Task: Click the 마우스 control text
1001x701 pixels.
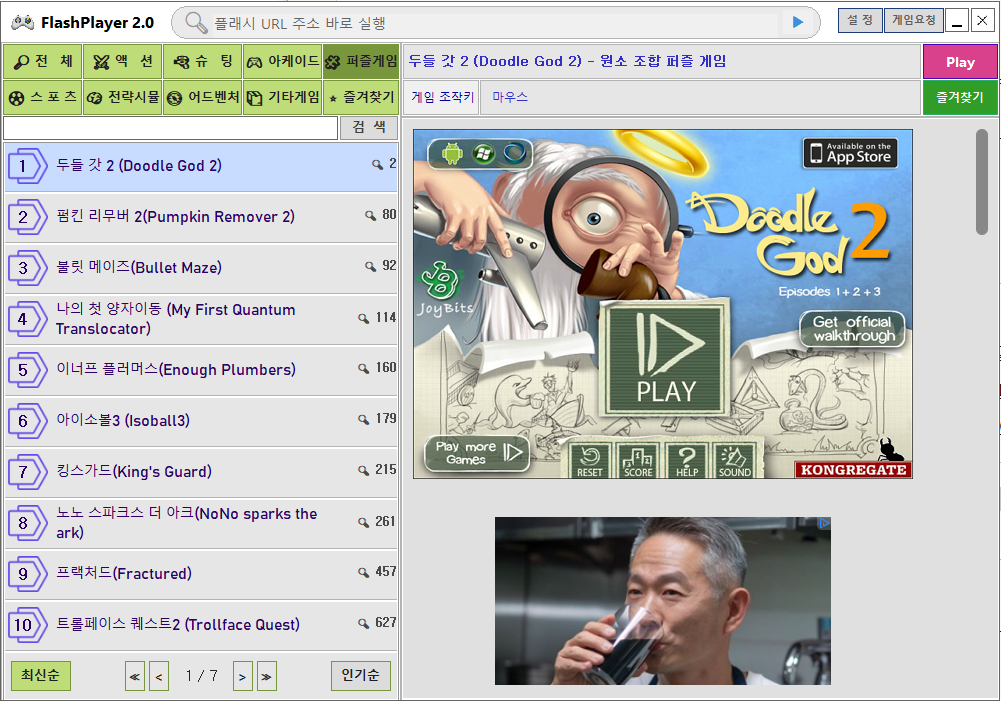Action: pyautogui.click(x=509, y=97)
